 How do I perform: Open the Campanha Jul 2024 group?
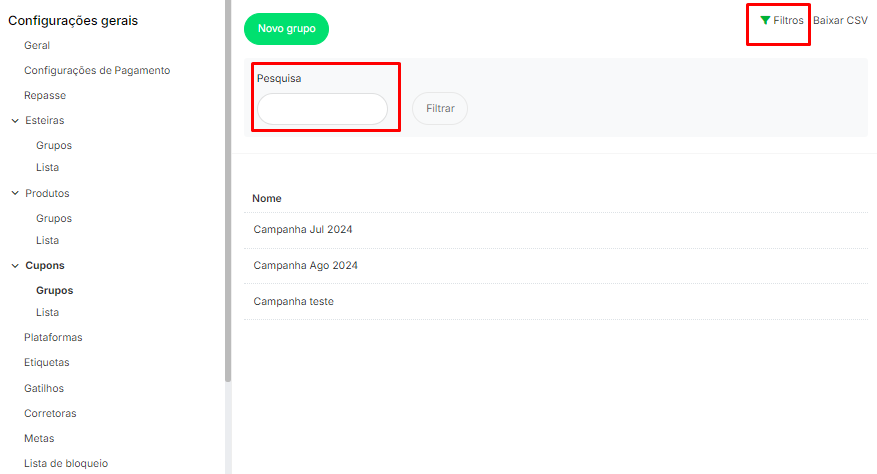[x=303, y=230]
